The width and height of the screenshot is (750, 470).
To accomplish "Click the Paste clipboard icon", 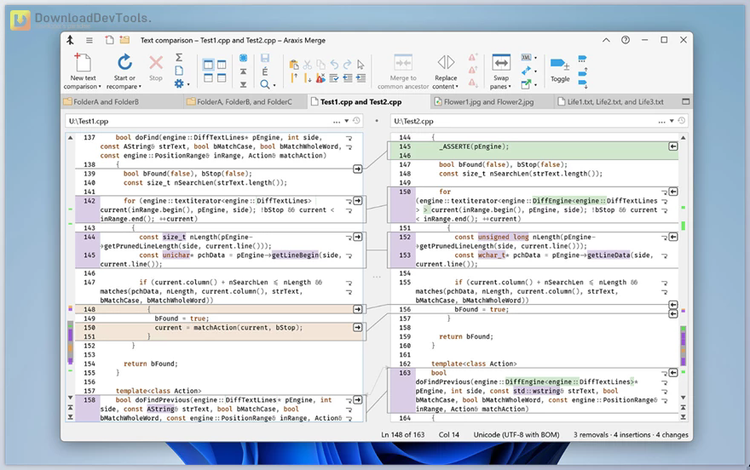I will (294, 65).
